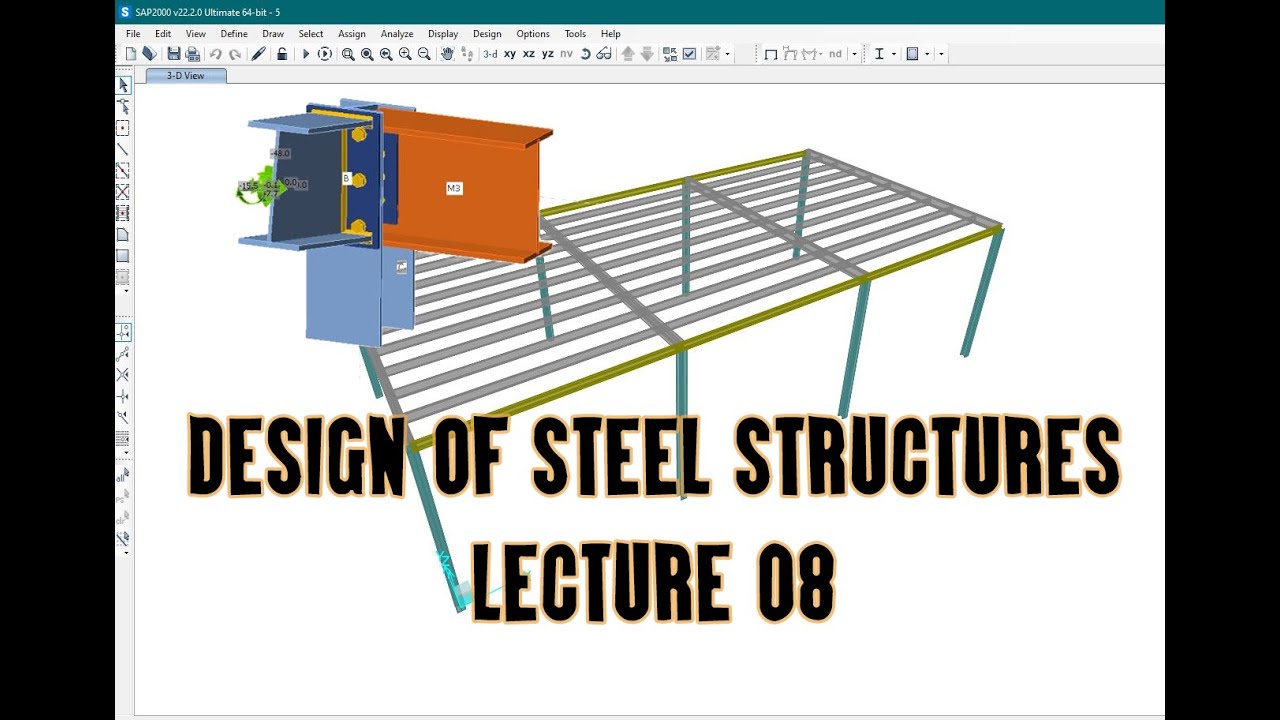The image size is (1280, 720).
Task: Select the Quick Draw Braces X tool
Action: tap(123, 191)
